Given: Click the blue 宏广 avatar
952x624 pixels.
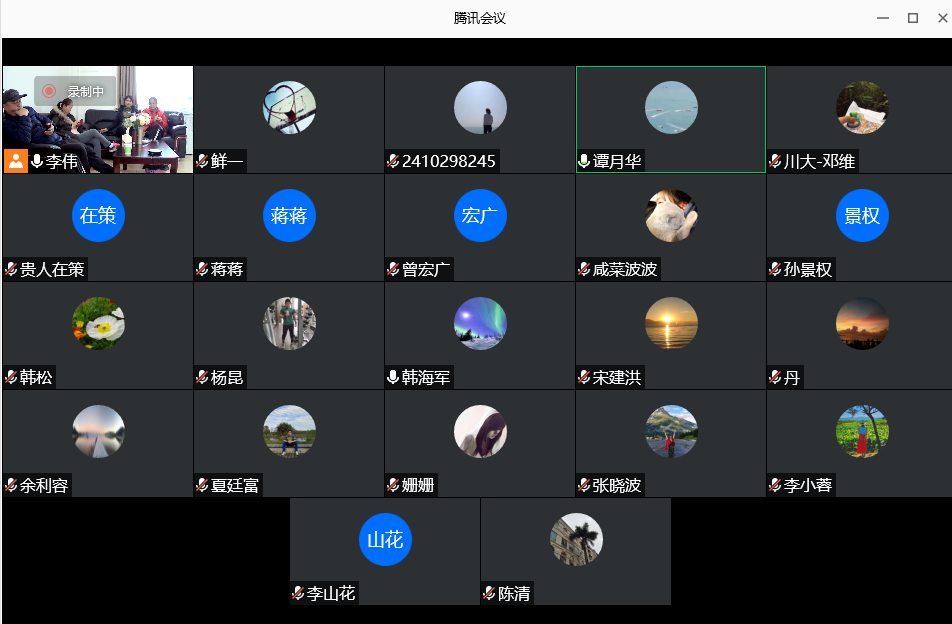Looking at the screenshot, I should (480, 216).
